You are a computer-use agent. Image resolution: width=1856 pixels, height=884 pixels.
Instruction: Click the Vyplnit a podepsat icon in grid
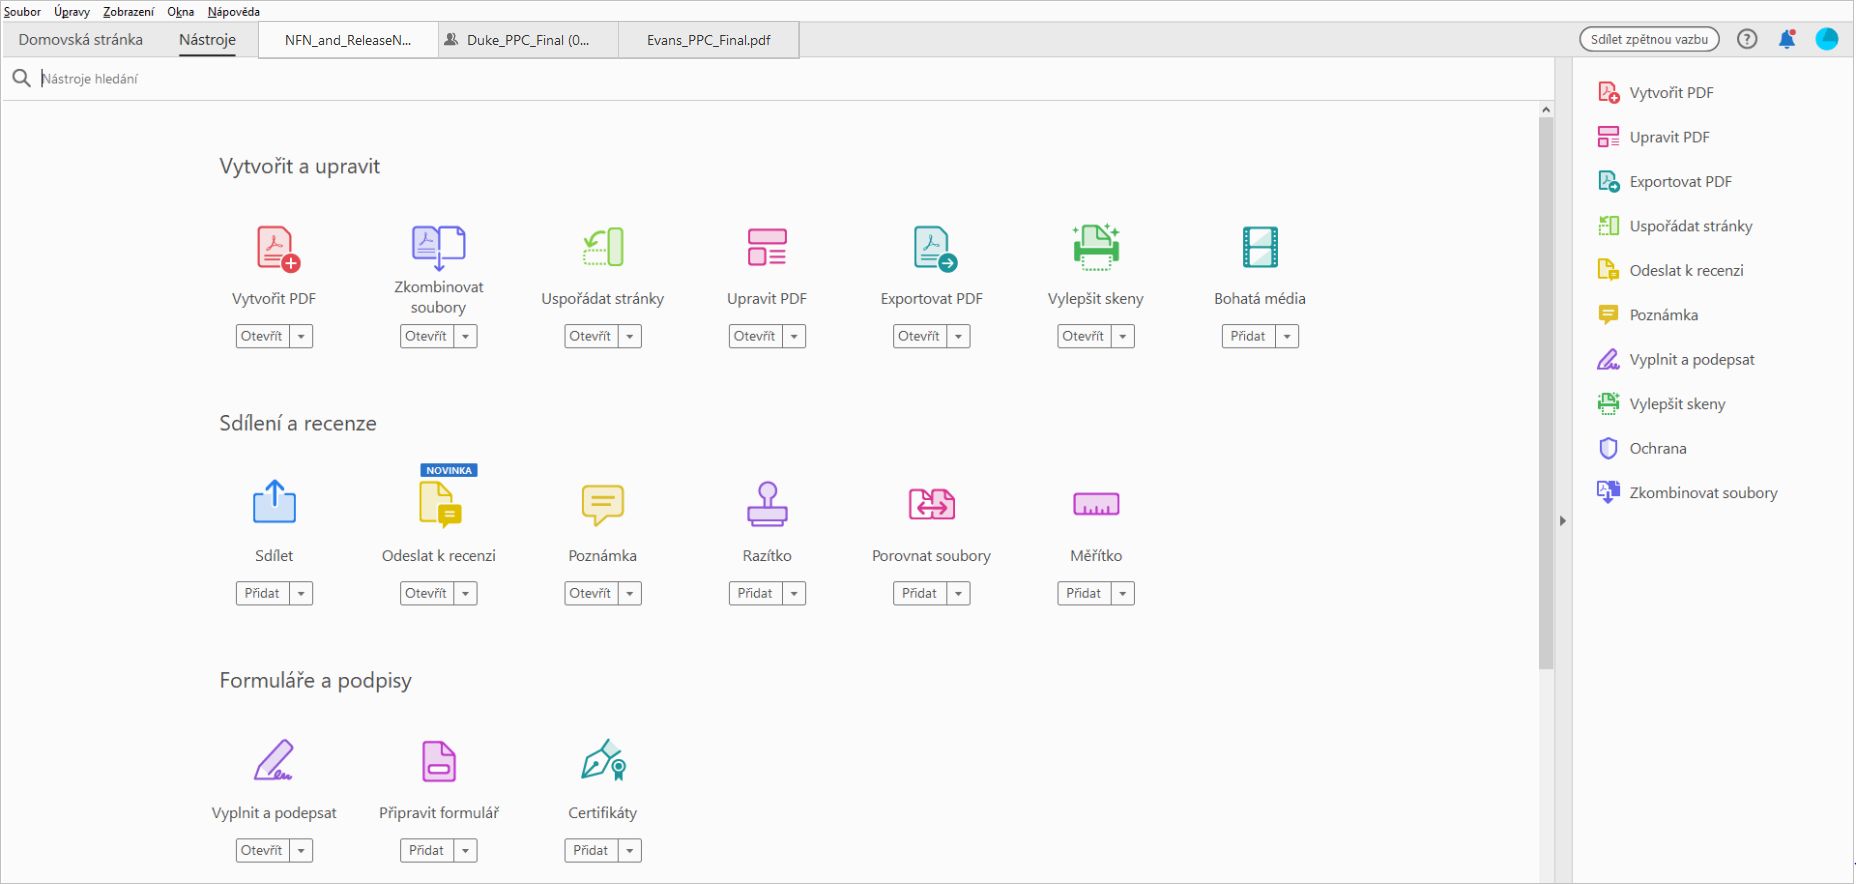tap(274, 760)
